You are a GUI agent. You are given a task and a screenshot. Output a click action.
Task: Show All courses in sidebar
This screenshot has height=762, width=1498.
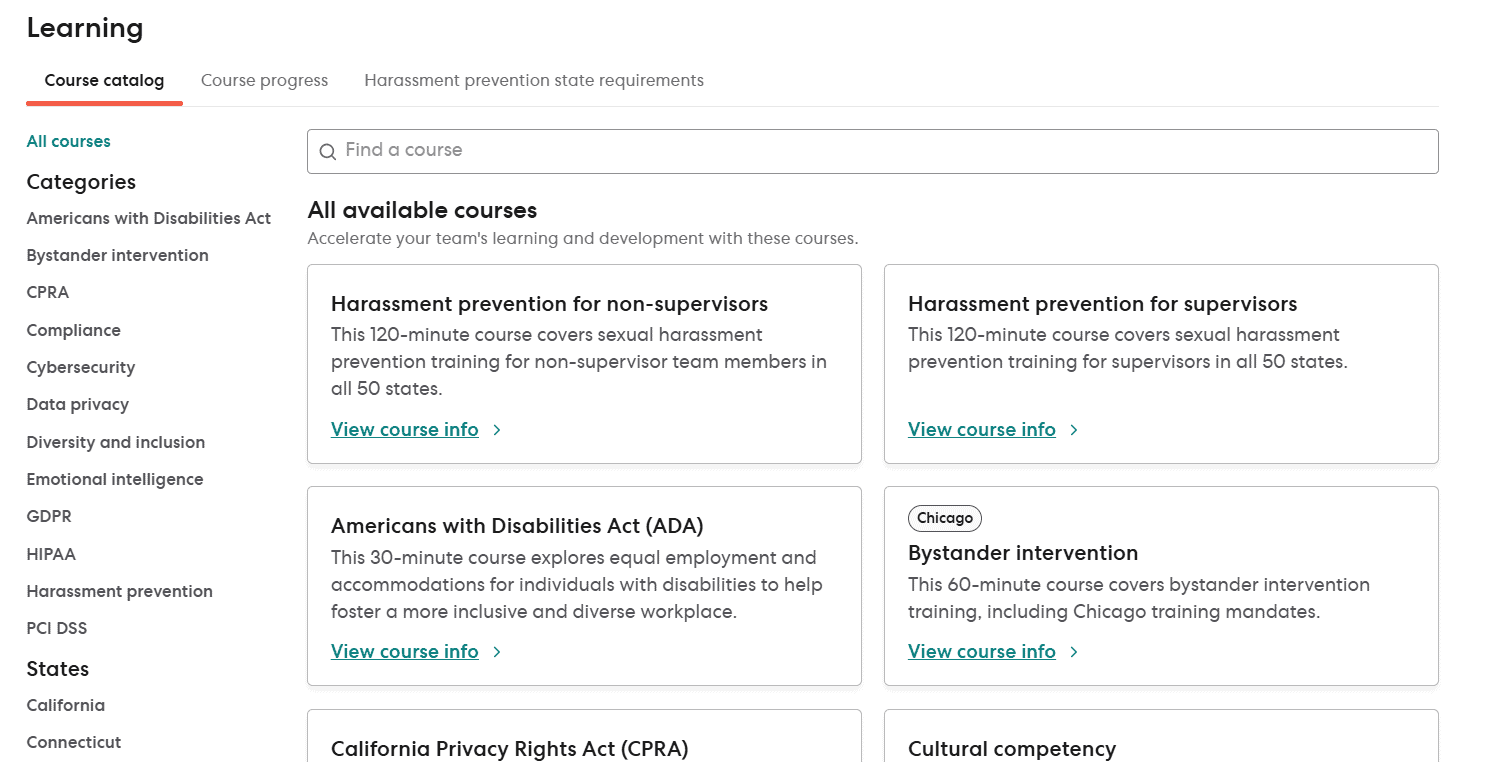(x=68, y=142)
